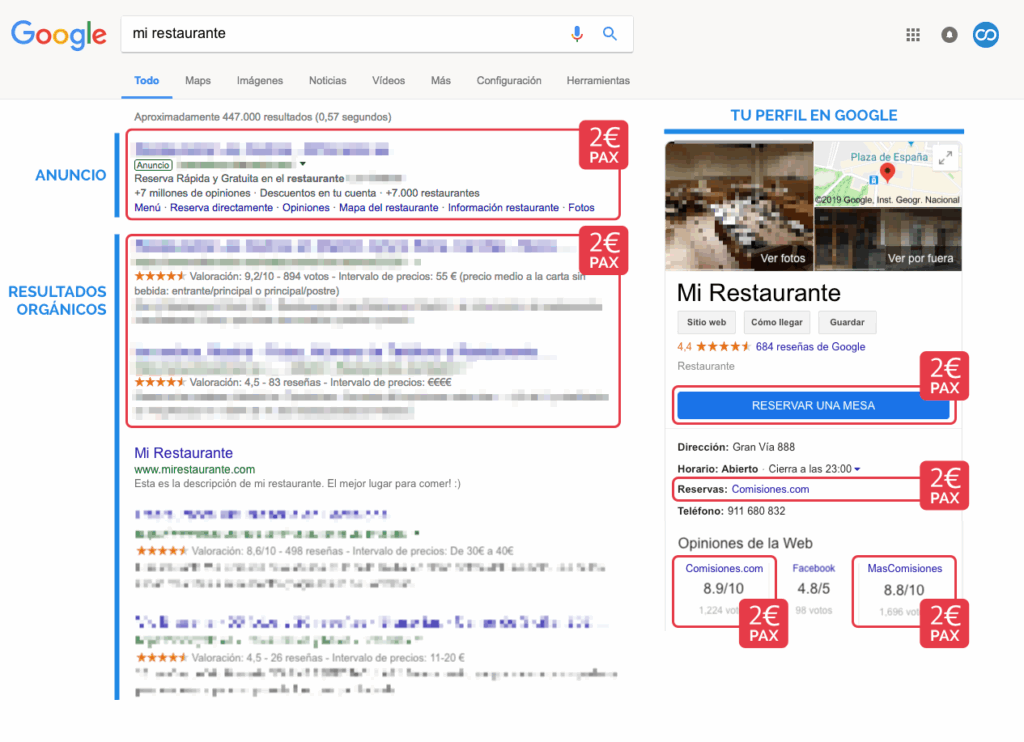The width and height of the screenshot is (1024, 742).
Task: Click phone number 911 680 832
Action: coord(756,511)
